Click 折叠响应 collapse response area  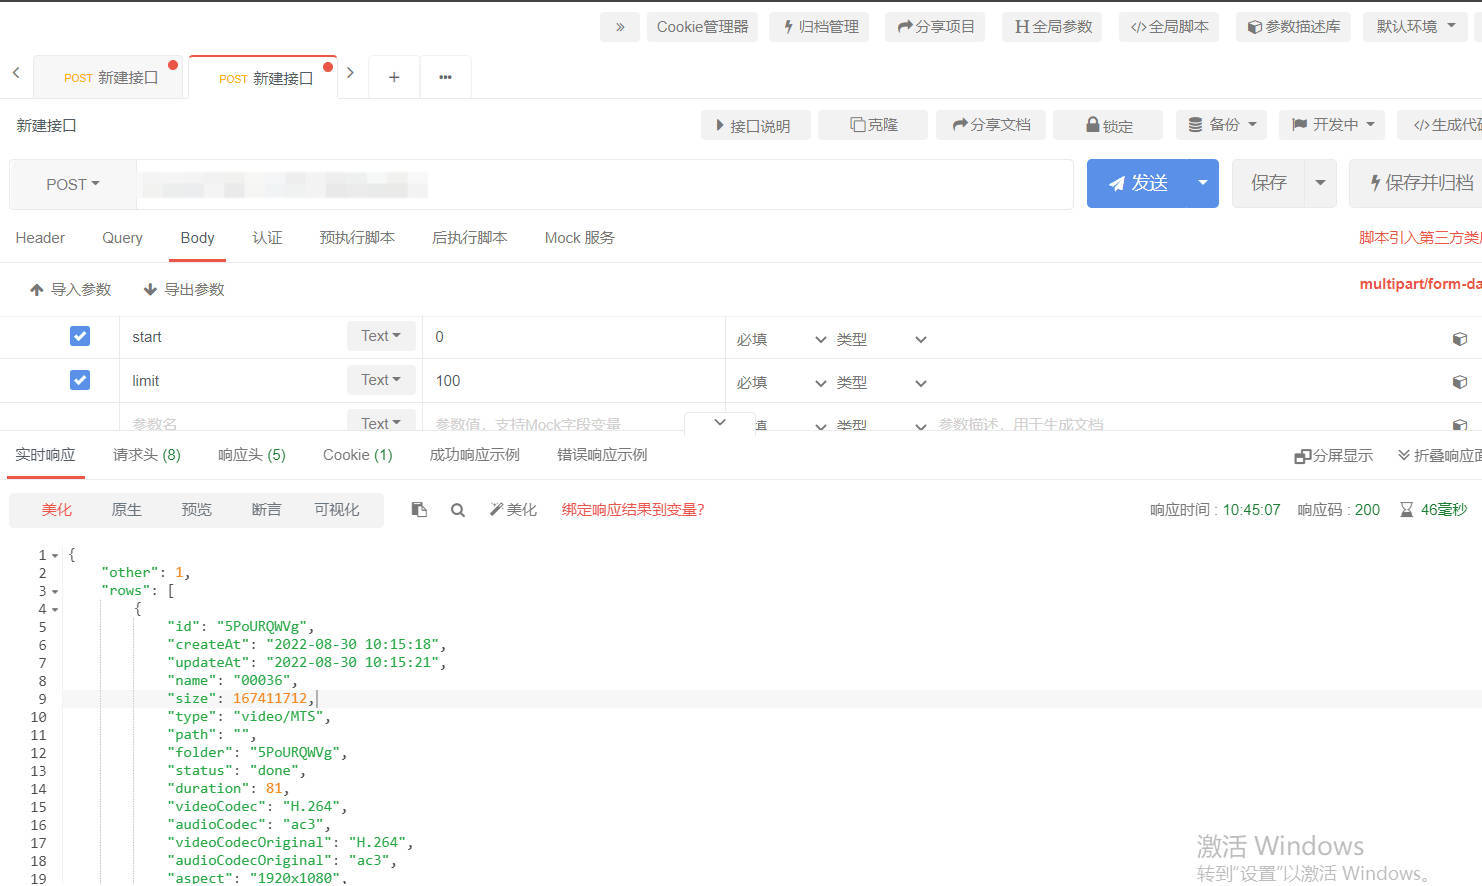click(1440, 456)
